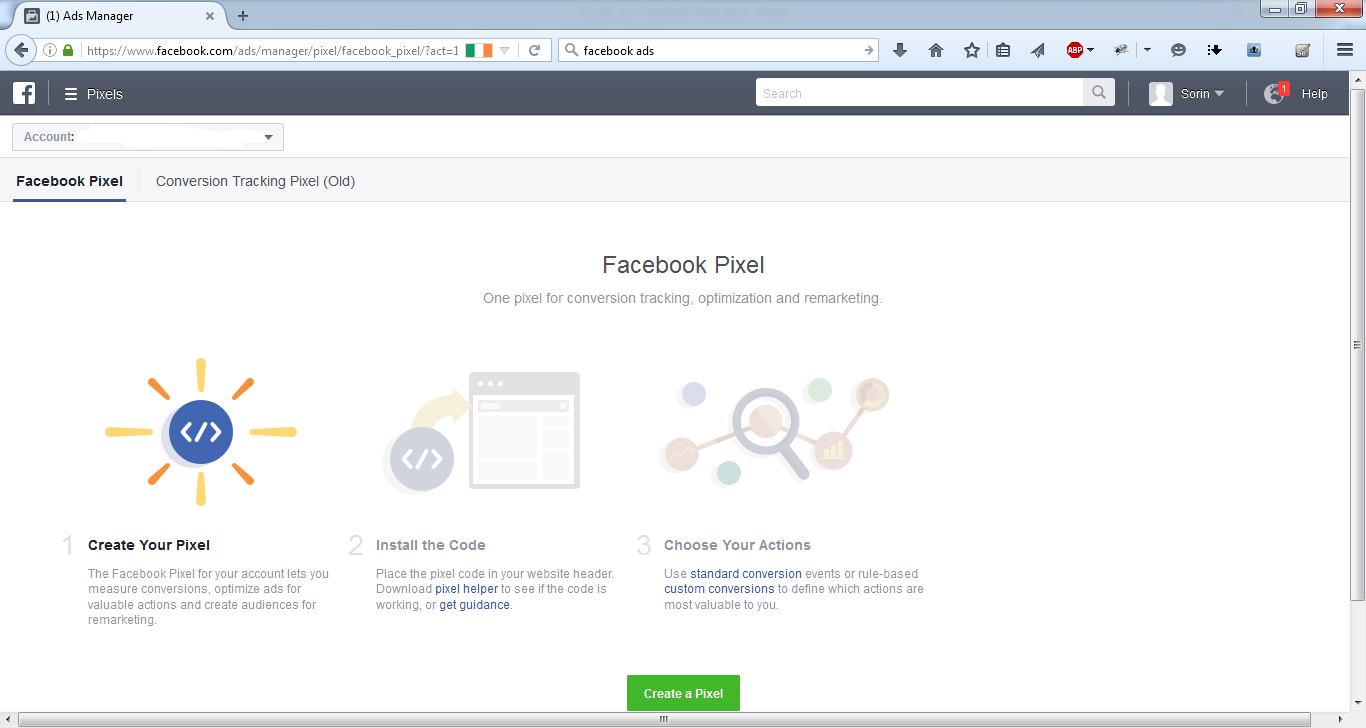Click the Install the Code heading
Image resolution: width=1366 pixels, height=728 pixels.
click(x=431, y=545)
